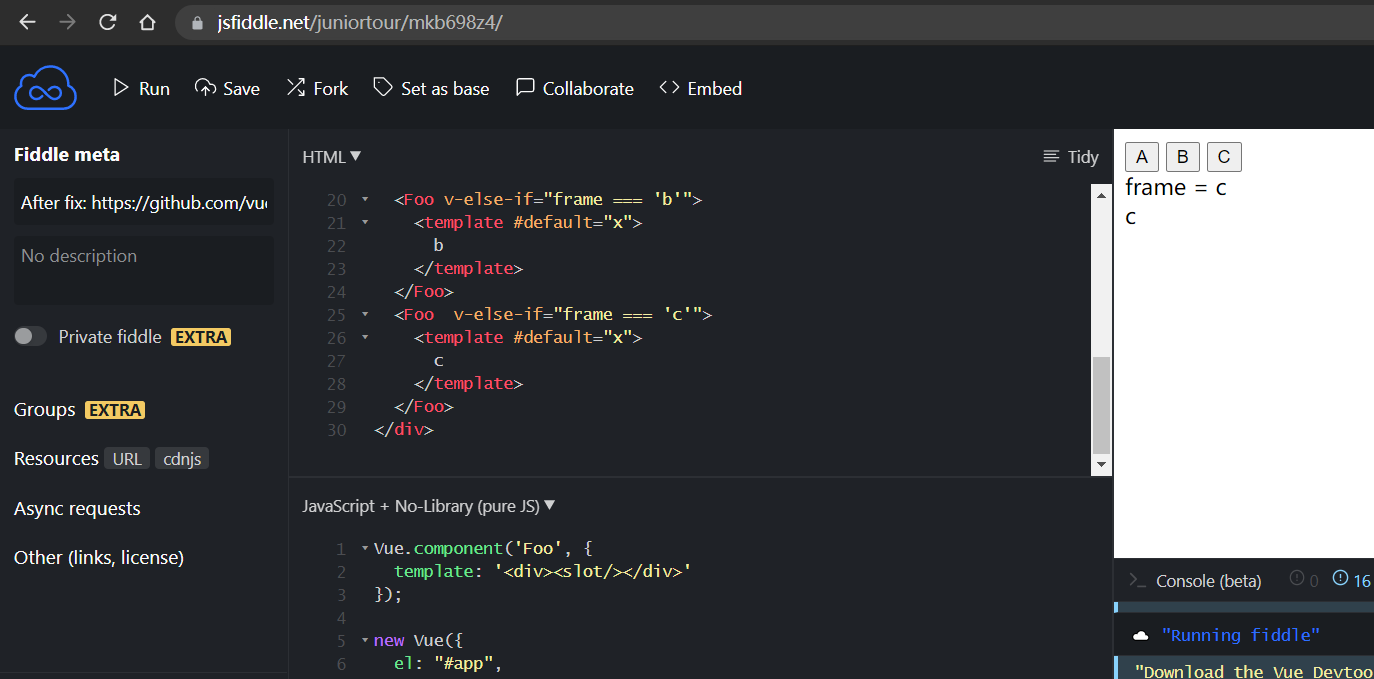Viewport: 1374px width, 679px height.
Task: Fork this fiddle
Action: coord(317,88)
